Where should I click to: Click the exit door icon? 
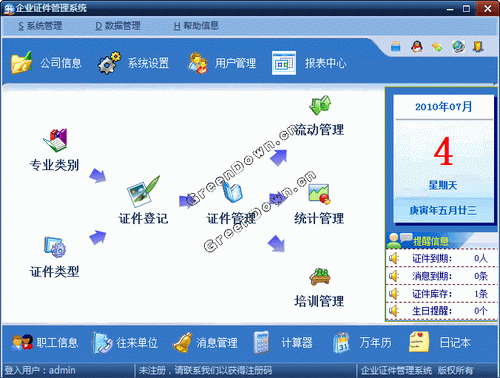478,46
